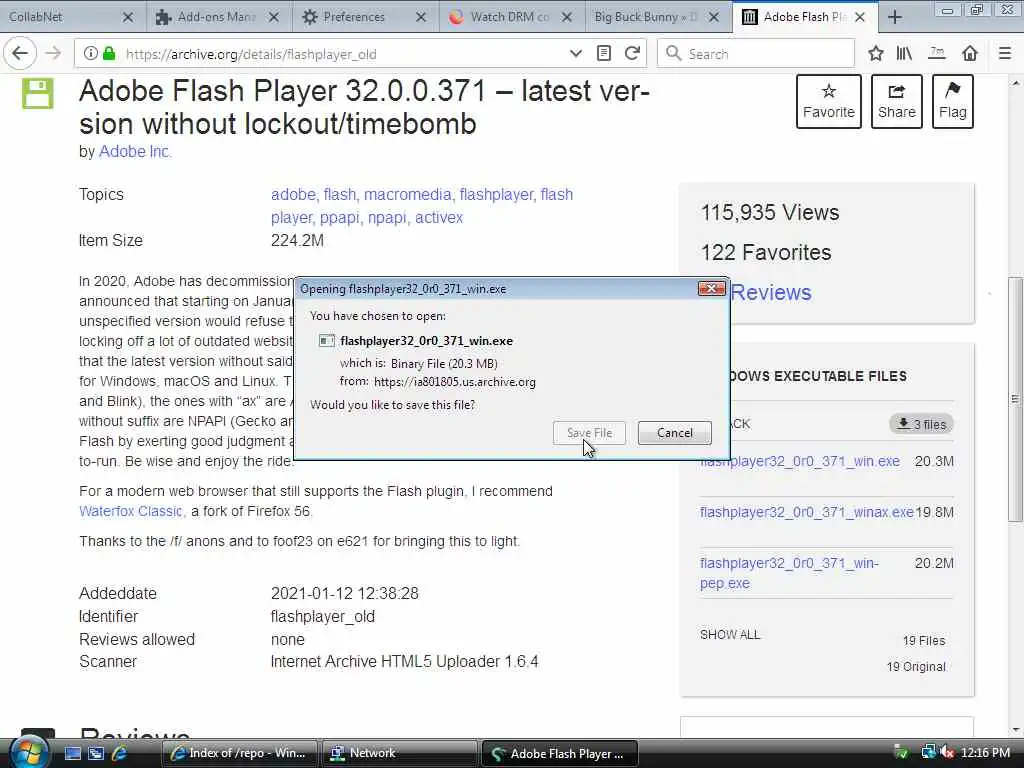Open the flashplayer topic link

[496, 195]
